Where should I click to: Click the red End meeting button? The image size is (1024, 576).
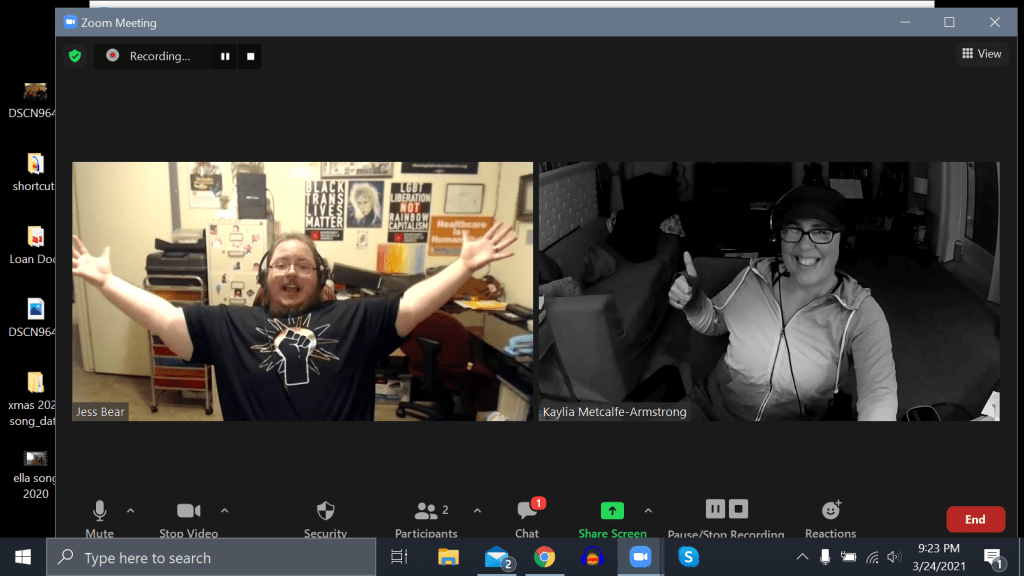point(974,519)
